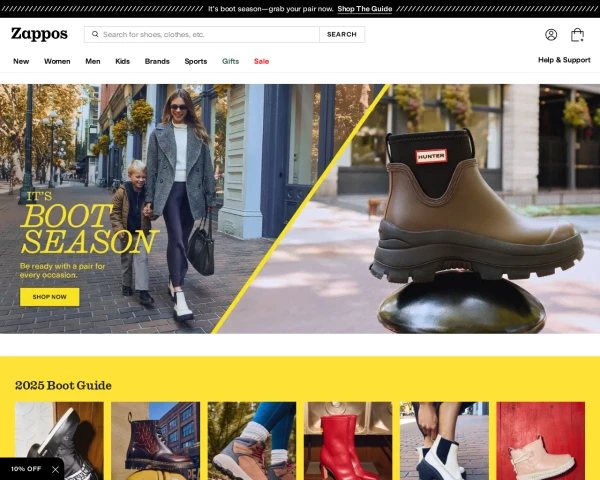
Task: Open Help & Support
Action: click(564, 60)
